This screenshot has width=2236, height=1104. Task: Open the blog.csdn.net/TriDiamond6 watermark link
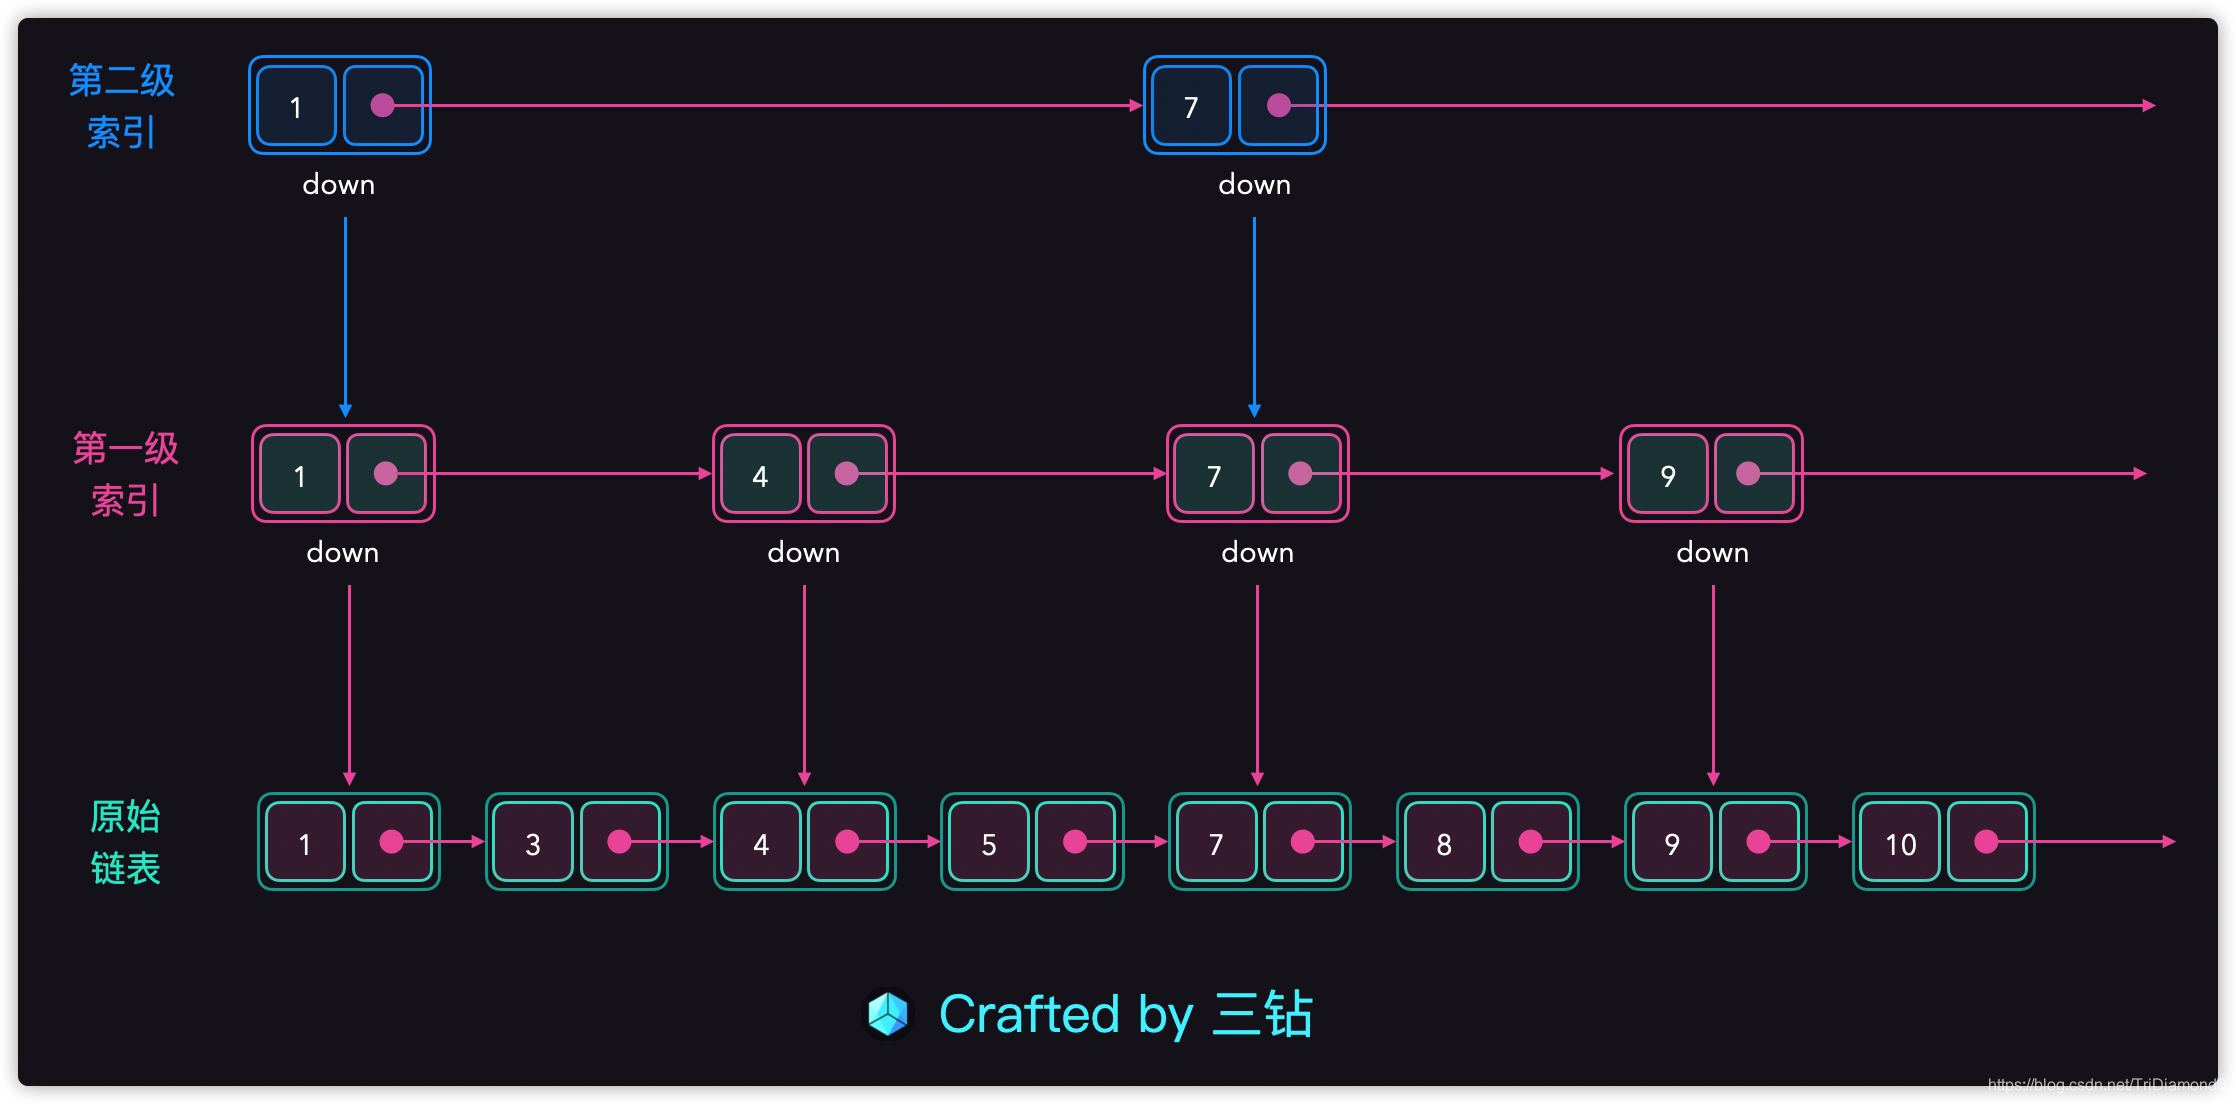tap(2106, 1085)
